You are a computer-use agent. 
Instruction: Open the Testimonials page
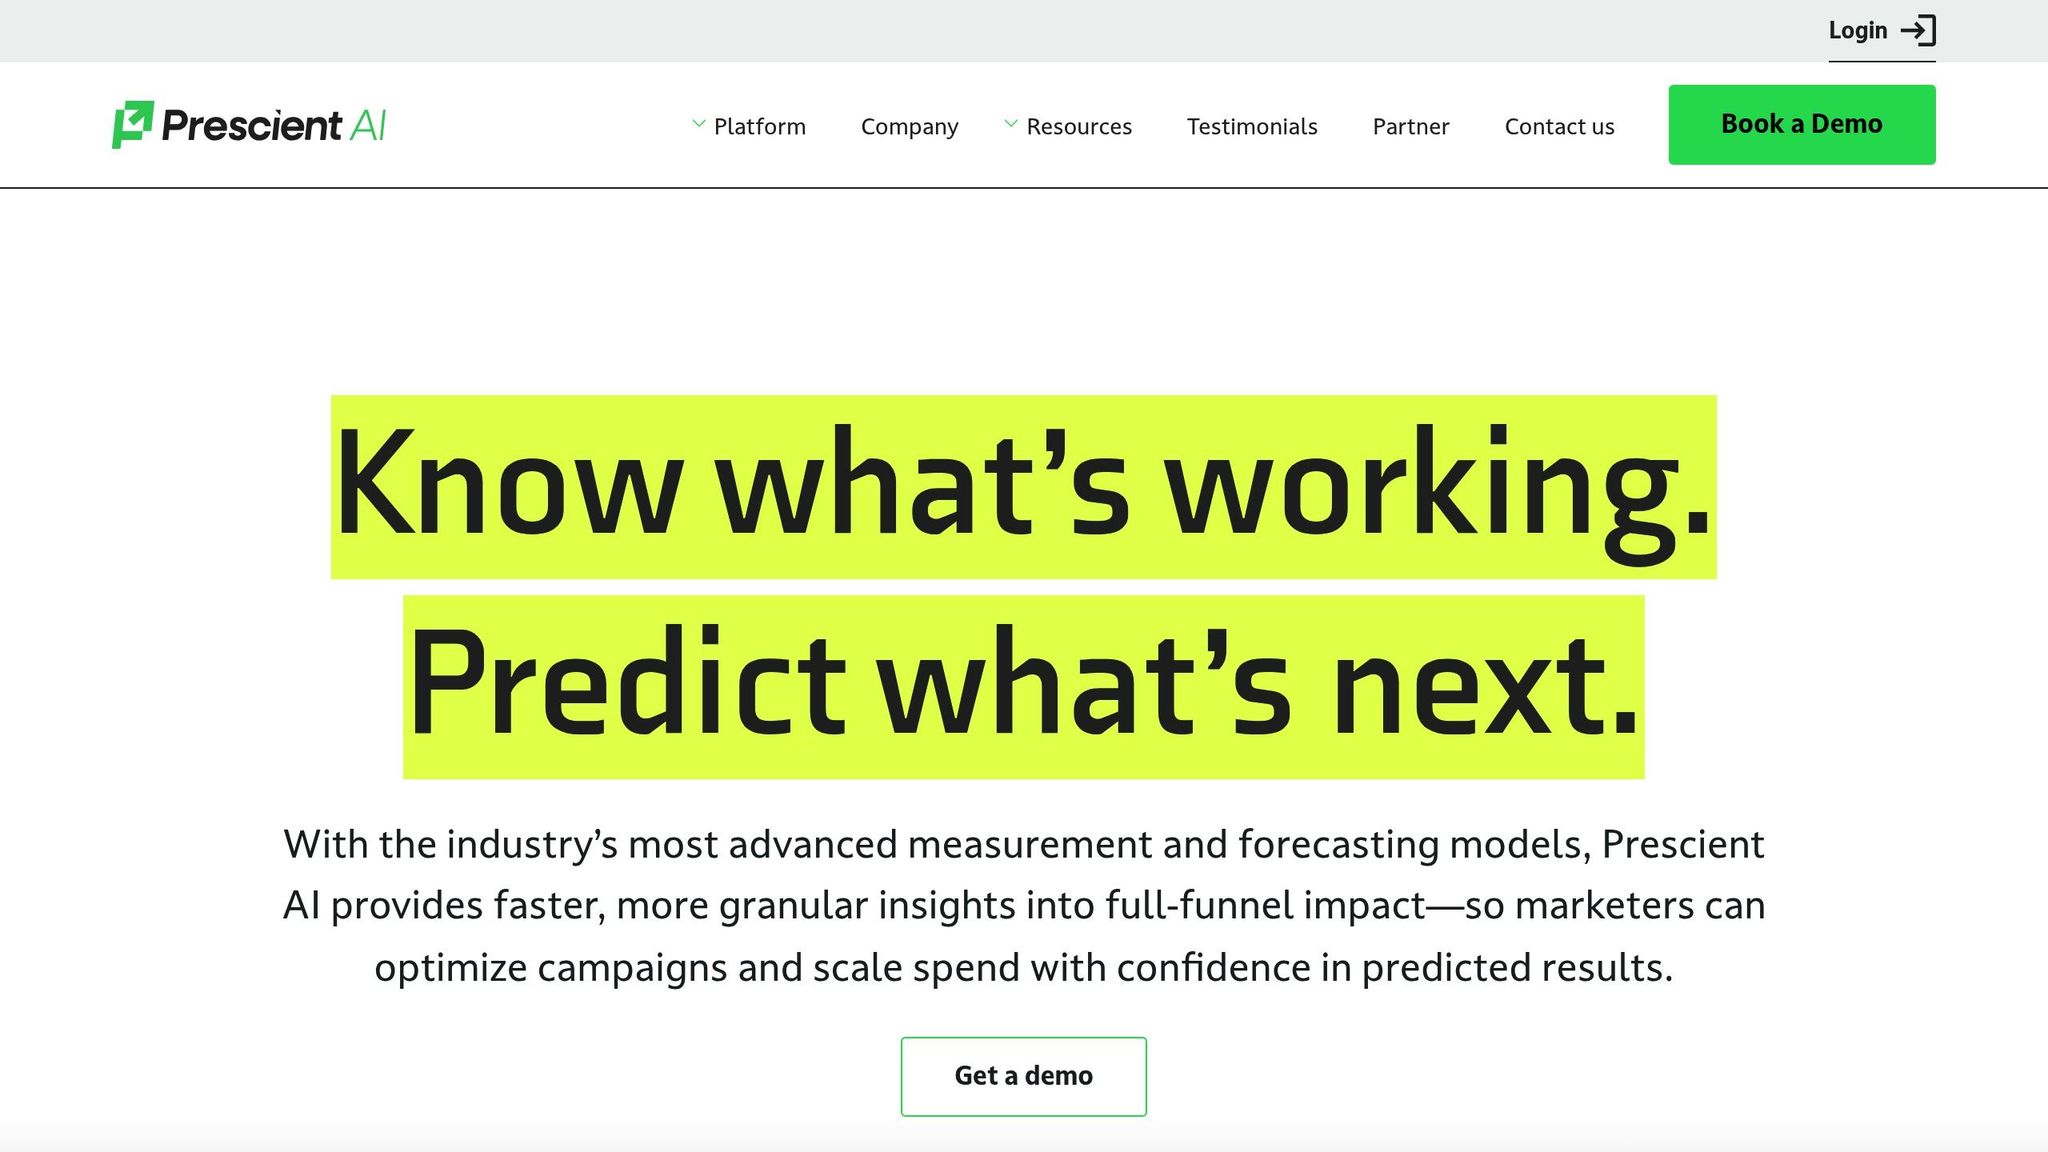coord(1251,126)
